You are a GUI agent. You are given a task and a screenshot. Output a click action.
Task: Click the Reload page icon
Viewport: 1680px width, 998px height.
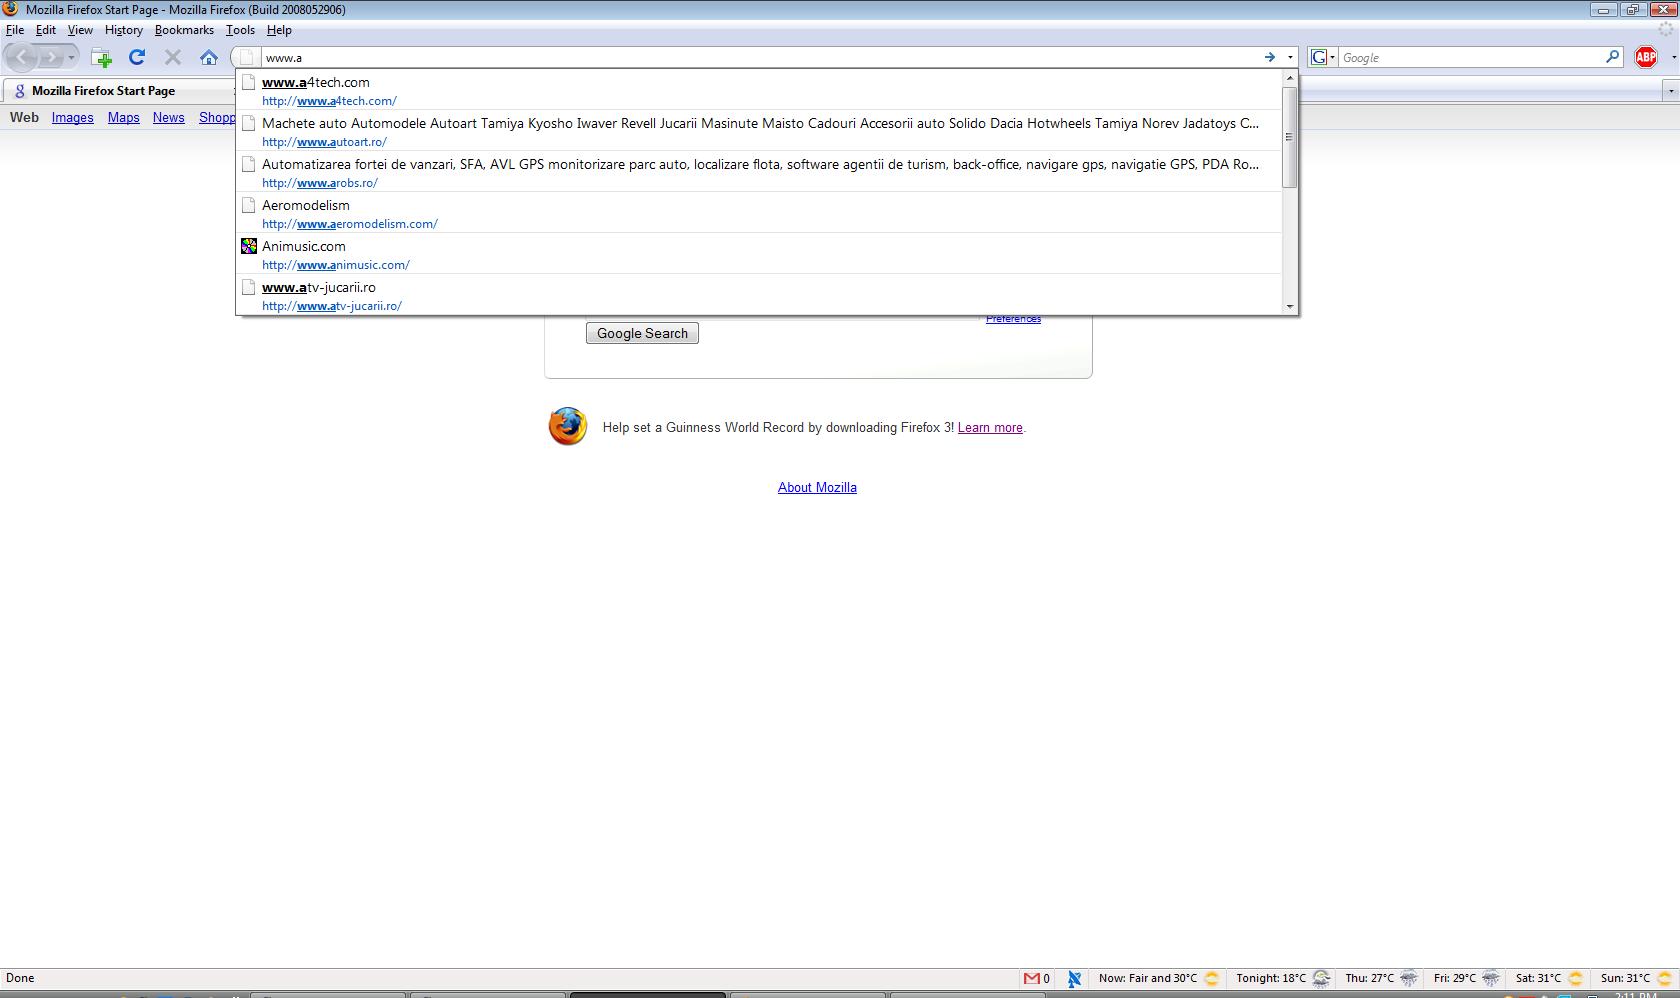tap(137, 57)
